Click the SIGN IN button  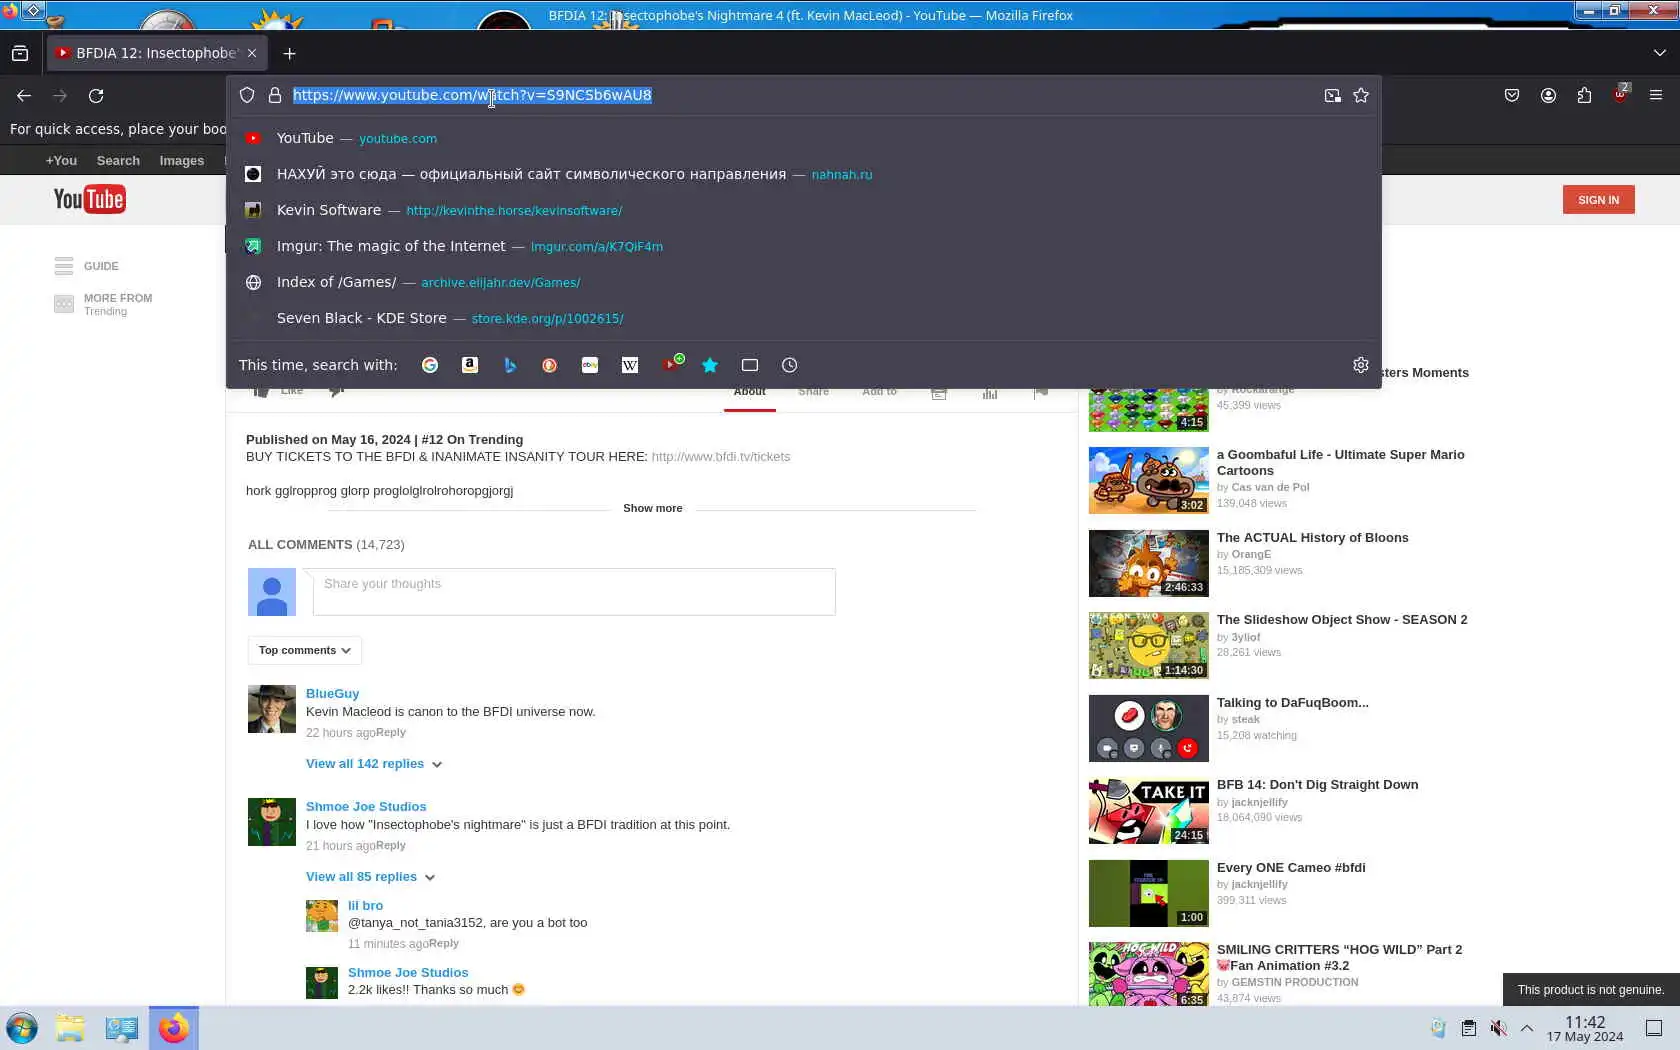[1598, 200]
